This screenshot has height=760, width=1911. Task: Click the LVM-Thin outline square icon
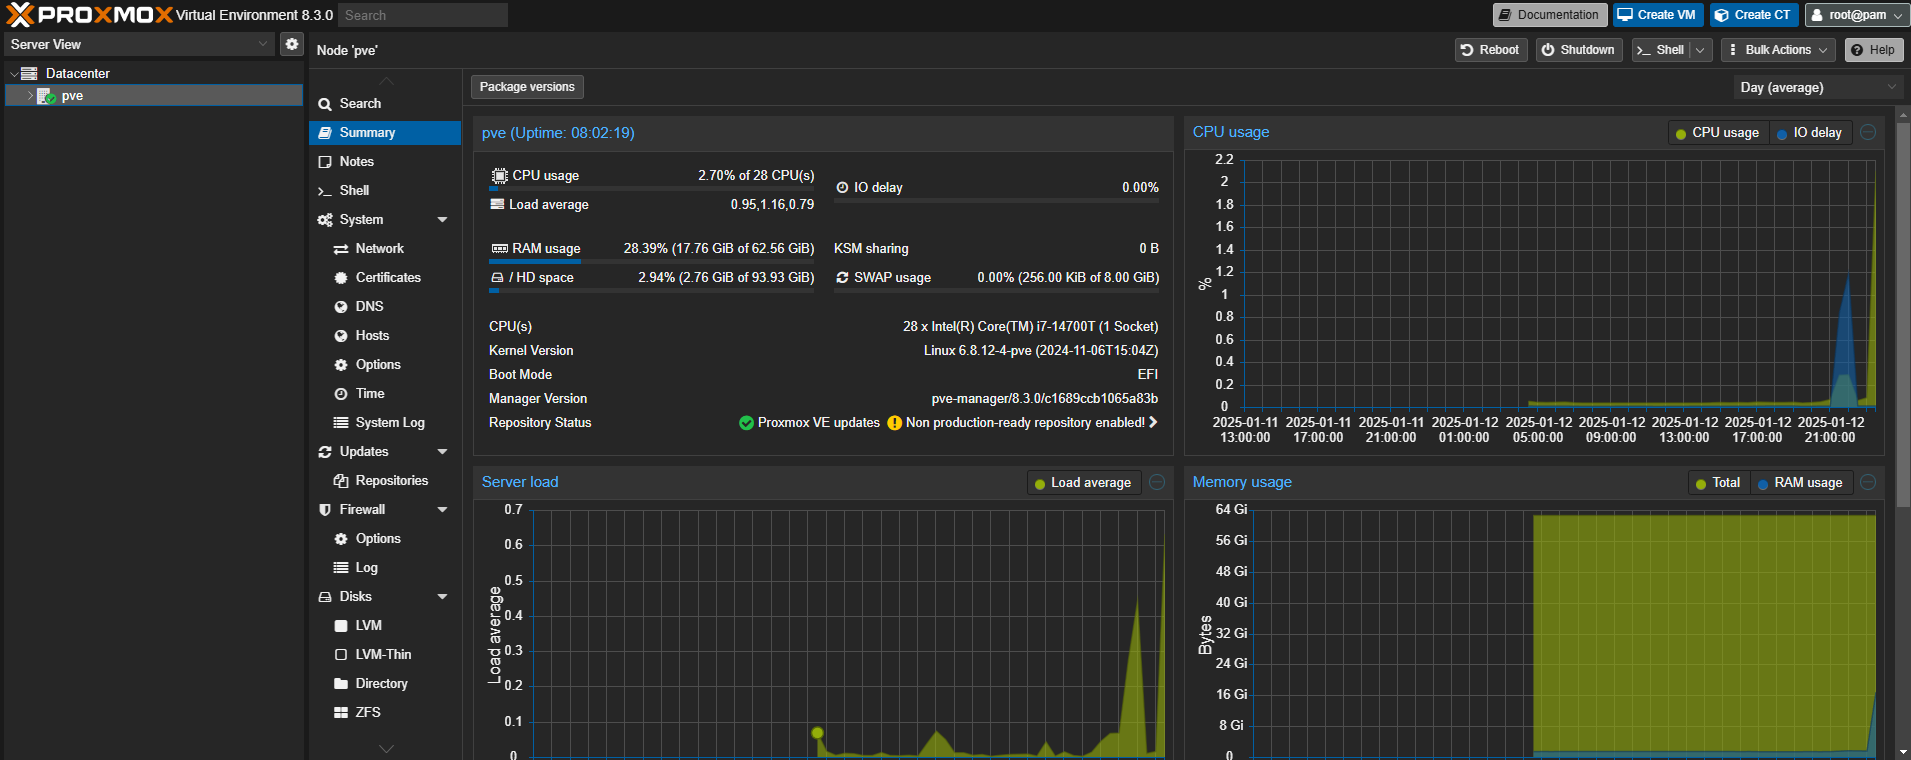pos(341,655)
